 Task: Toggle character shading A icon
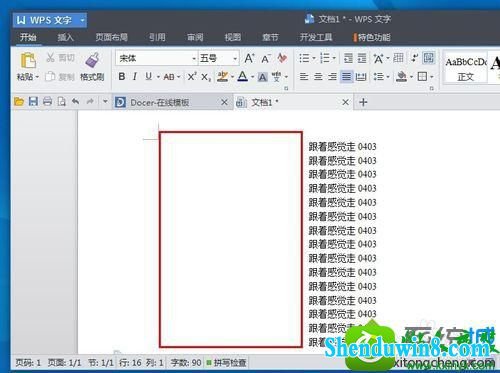tap(263, 77)
